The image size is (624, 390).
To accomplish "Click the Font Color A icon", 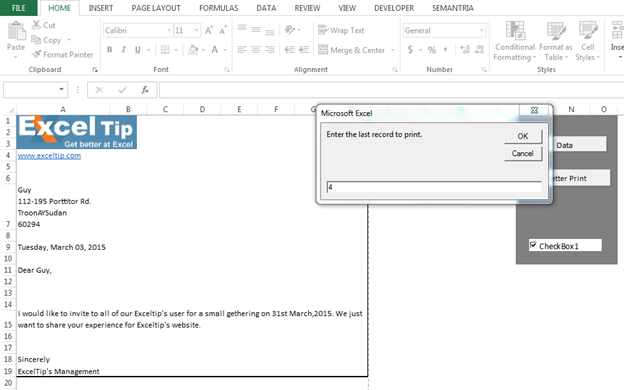I will (x=214, y=50).
